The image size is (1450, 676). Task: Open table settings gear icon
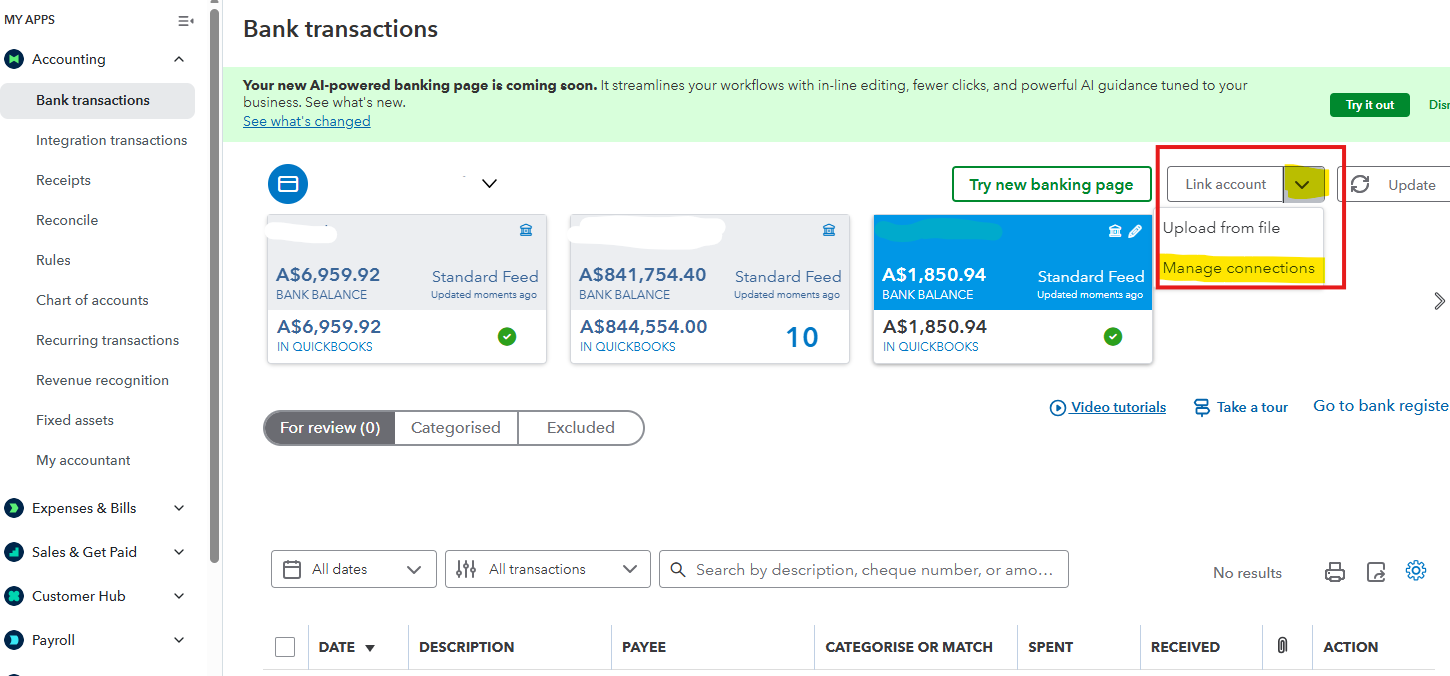click(1415, 571)
